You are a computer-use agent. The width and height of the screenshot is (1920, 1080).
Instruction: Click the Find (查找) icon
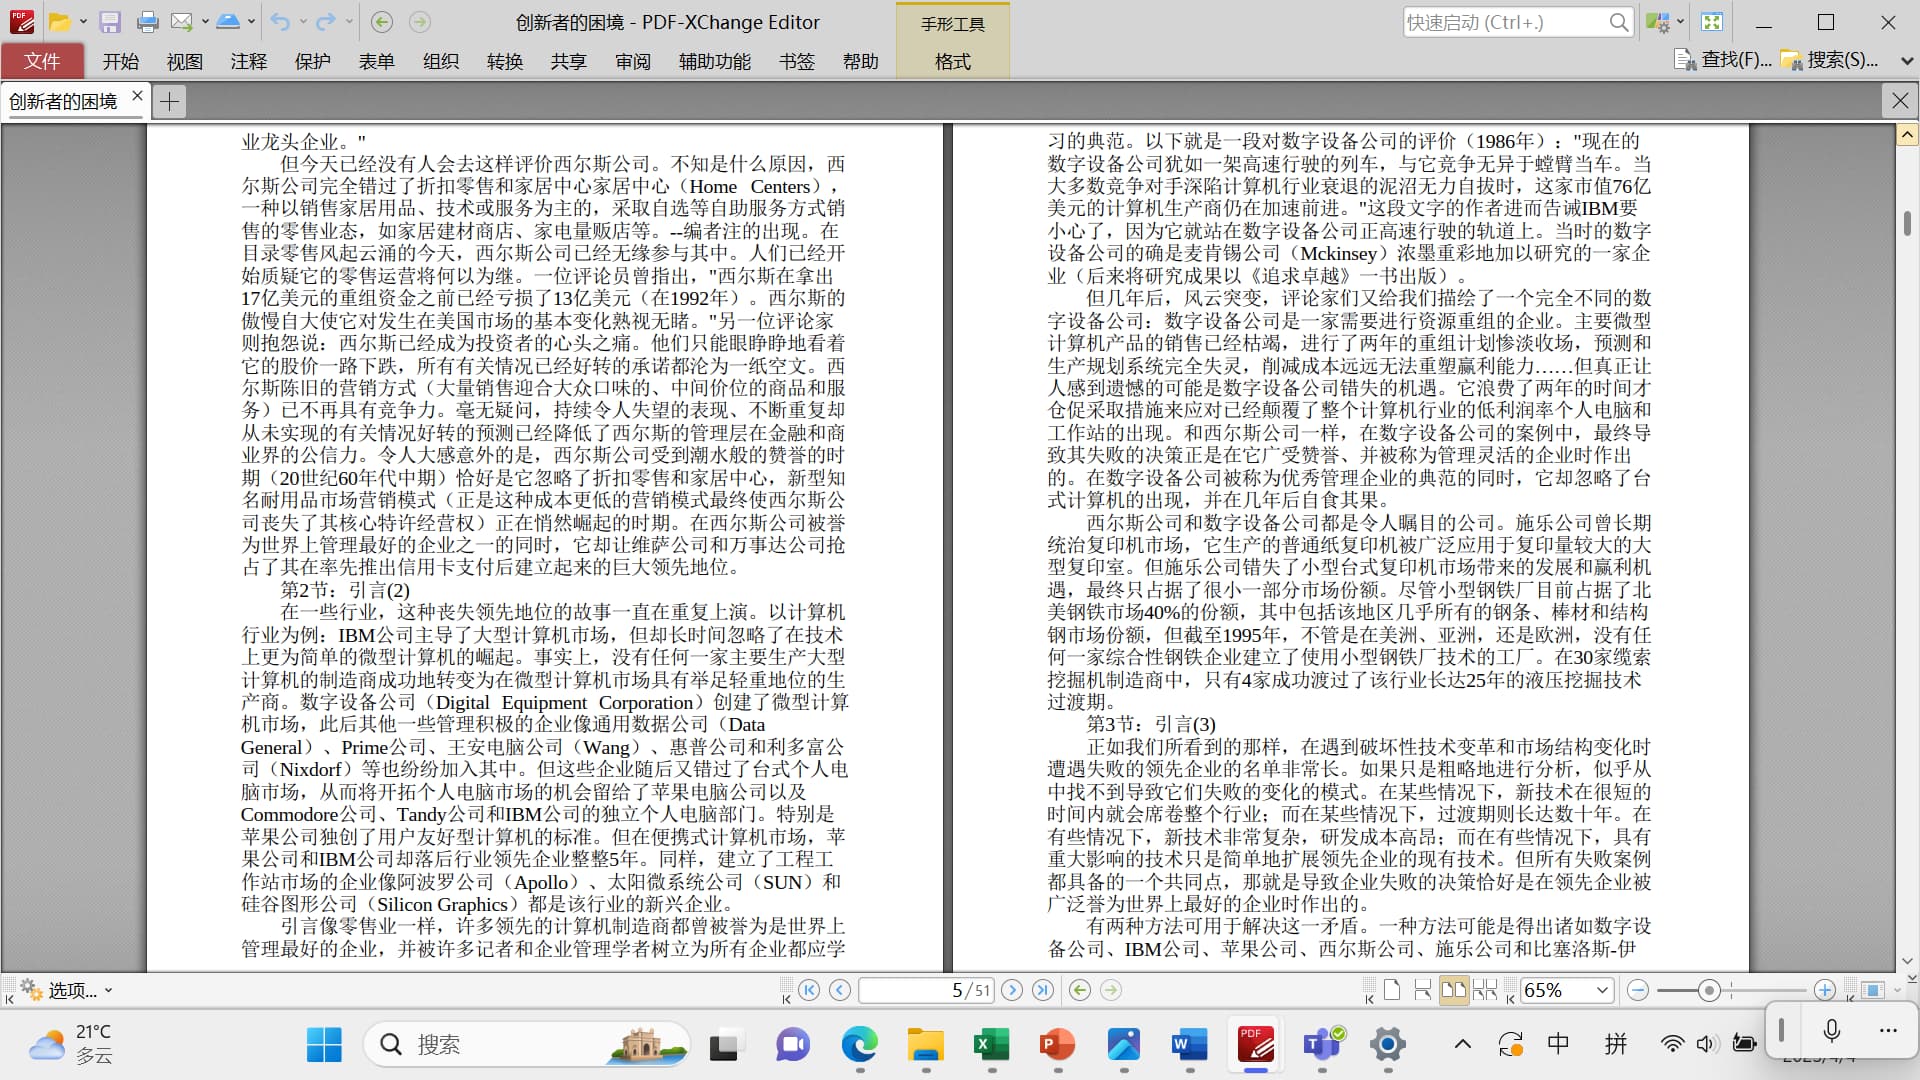[x=1686, y=60]
